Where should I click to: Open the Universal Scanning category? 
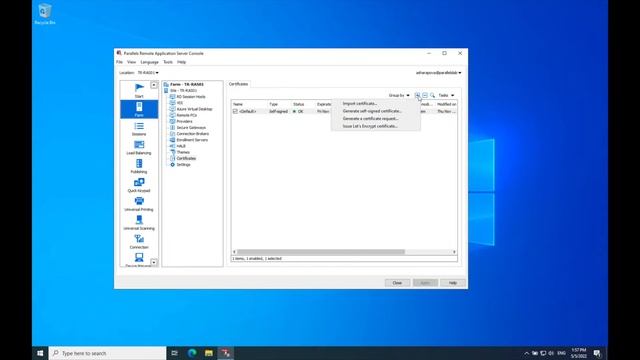pos(139,223)
